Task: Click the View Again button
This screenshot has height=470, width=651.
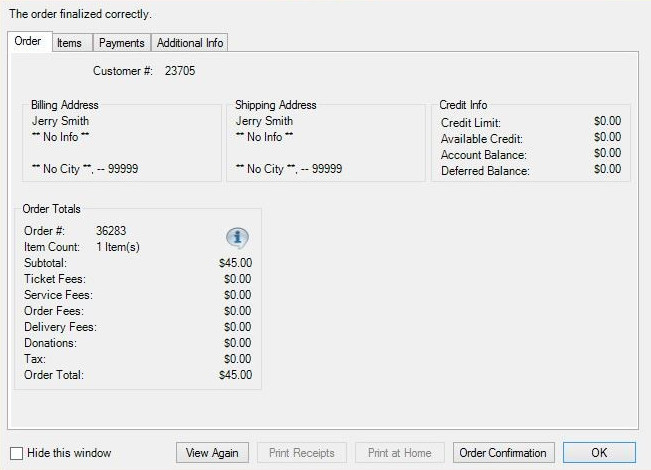Action: 212,453
